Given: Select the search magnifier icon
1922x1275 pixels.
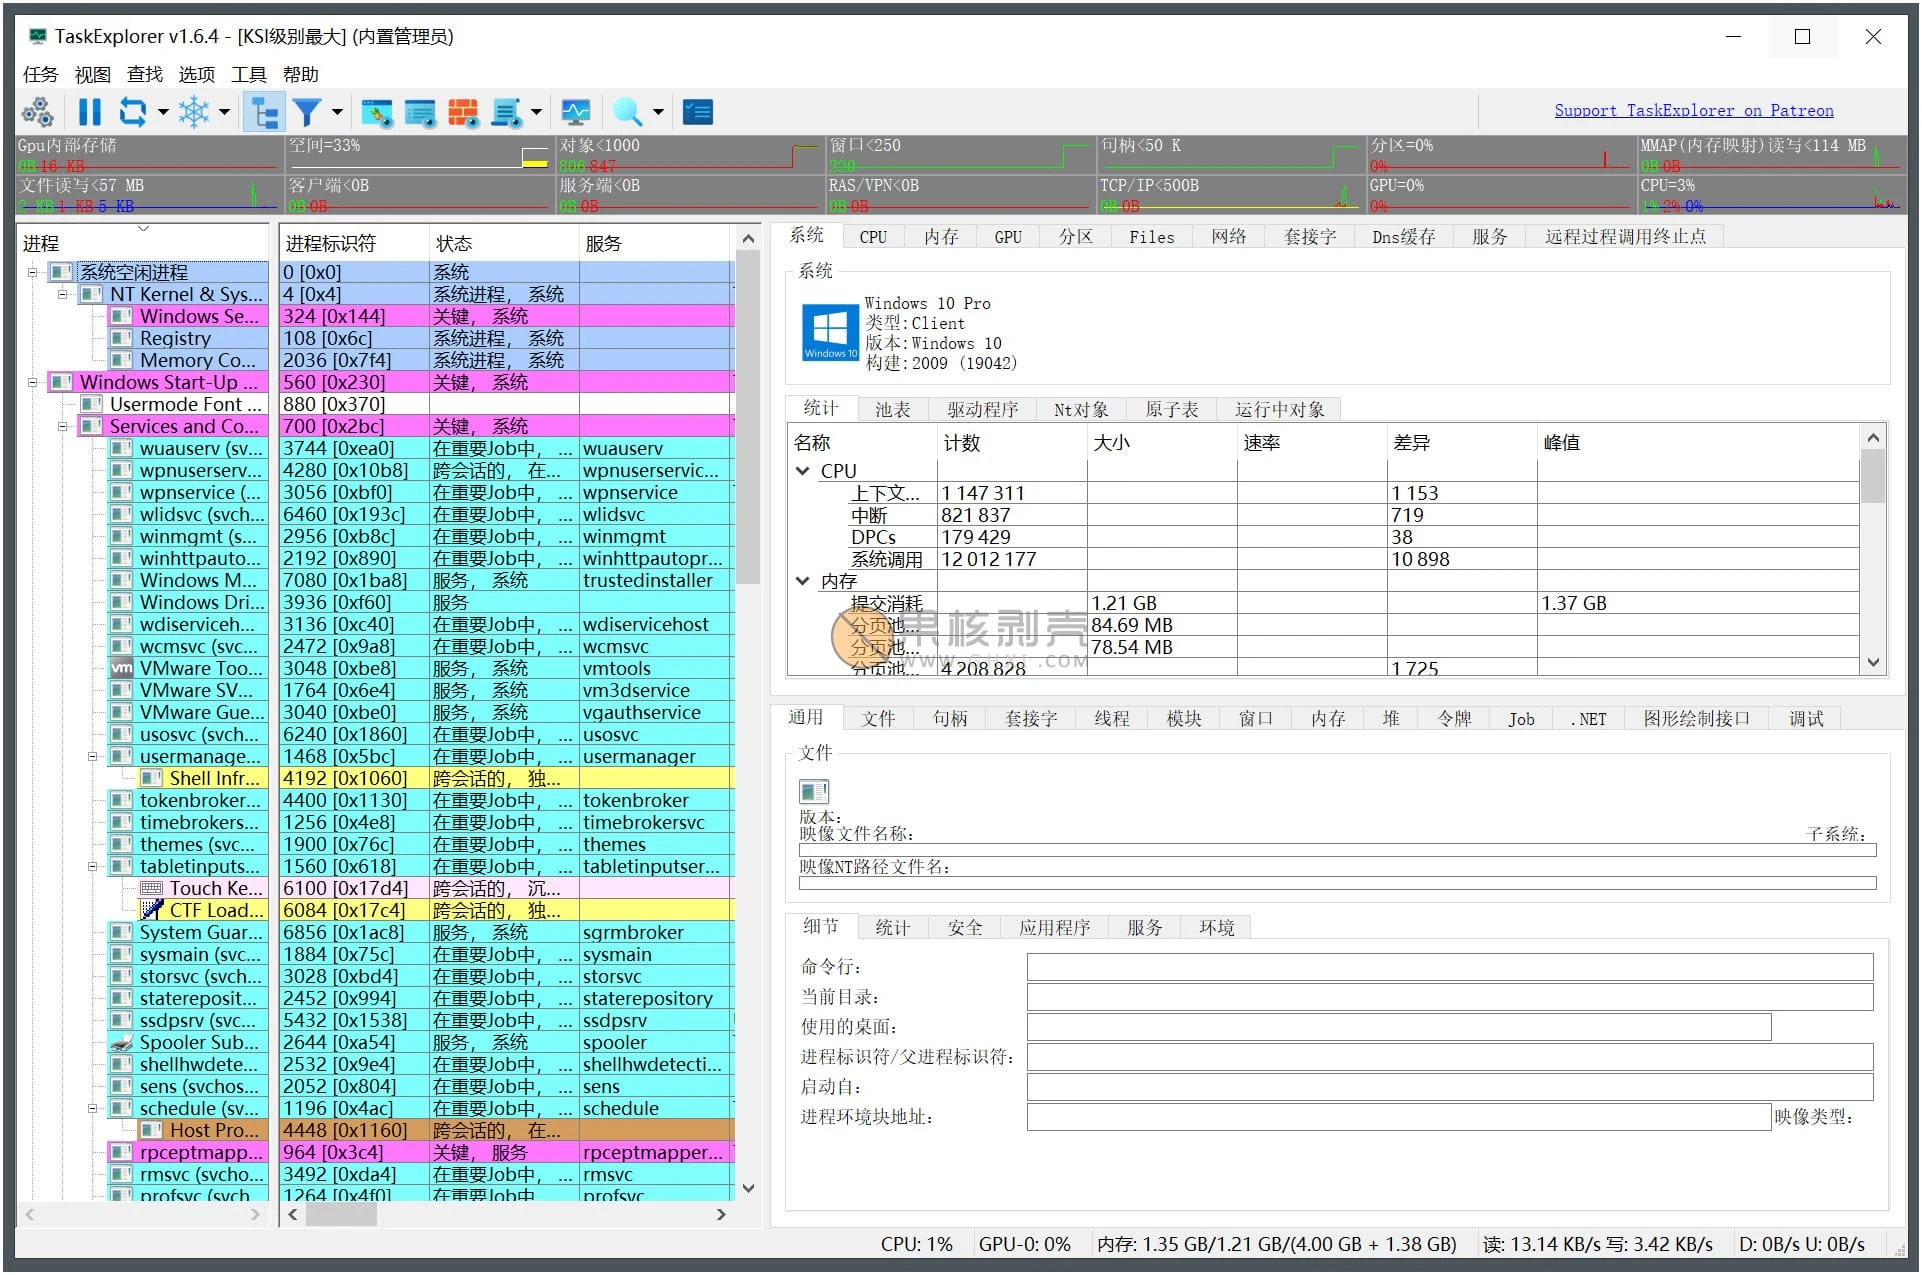Looking at the screenshot, I should (x=629, y=112).
